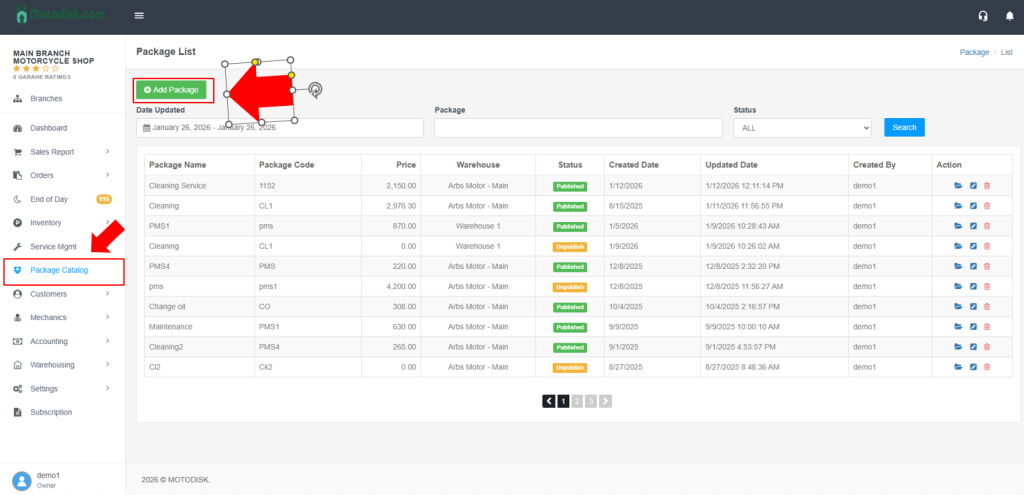The height and width of the screenshot is (495, 1024).
Task: Open folder icon for Change oil package
Action: pos(958,307)
